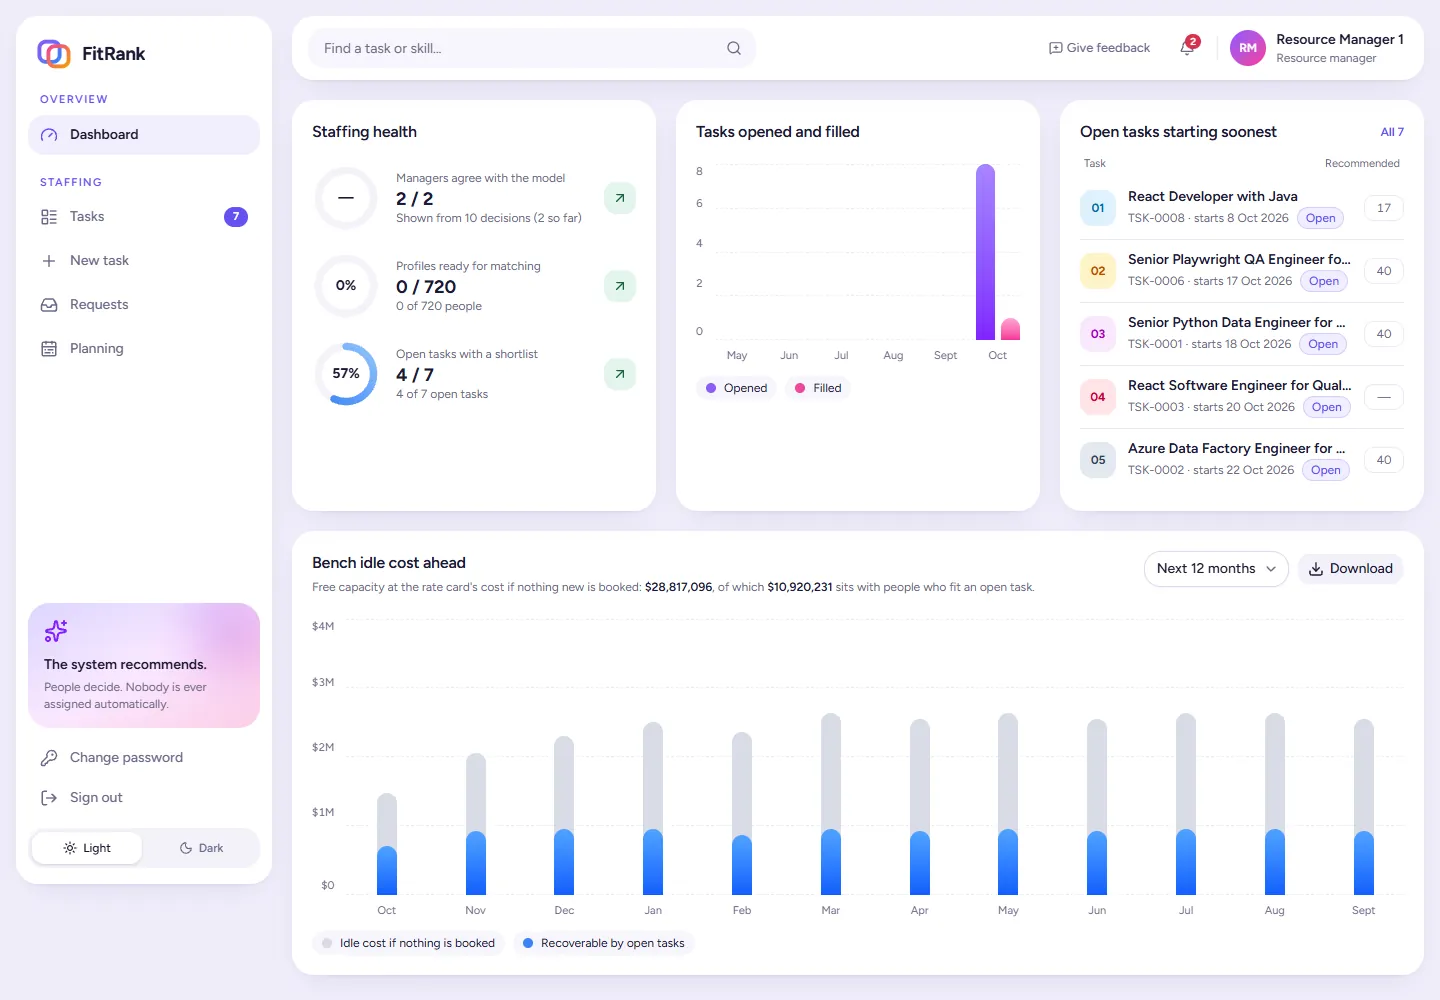Toggle the Opened legend series
Screen dimensions: 1440x1000
(x=737, y=388)
